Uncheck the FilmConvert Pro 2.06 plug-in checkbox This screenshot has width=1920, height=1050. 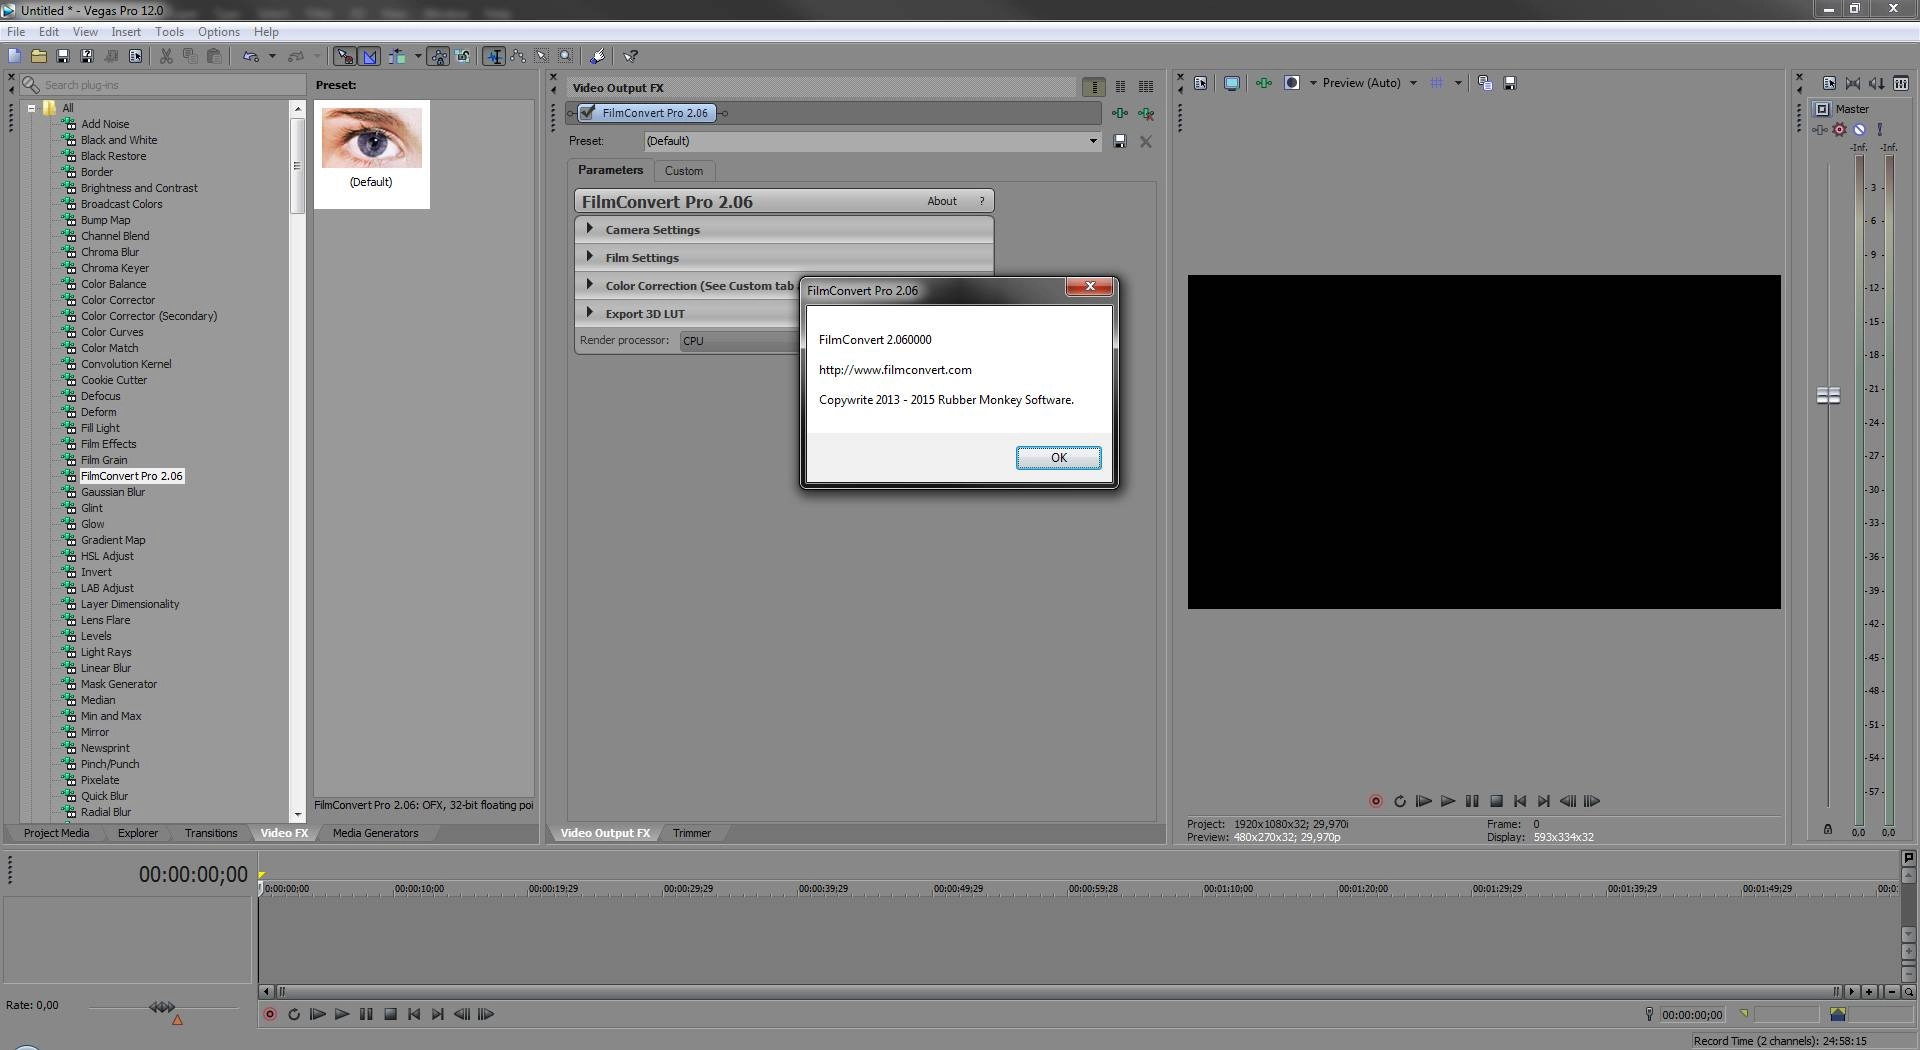tap(588, 113)
